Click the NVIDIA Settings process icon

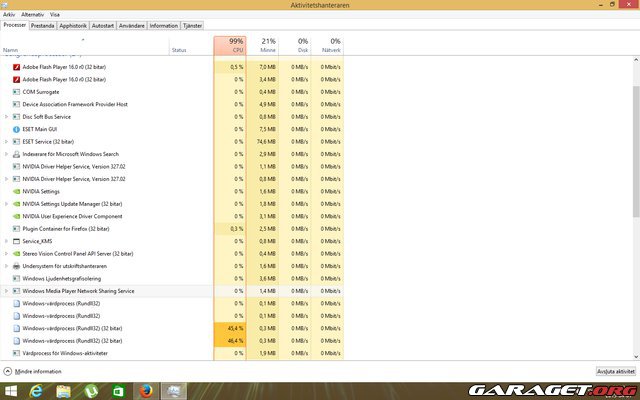(x=16, y=191)
